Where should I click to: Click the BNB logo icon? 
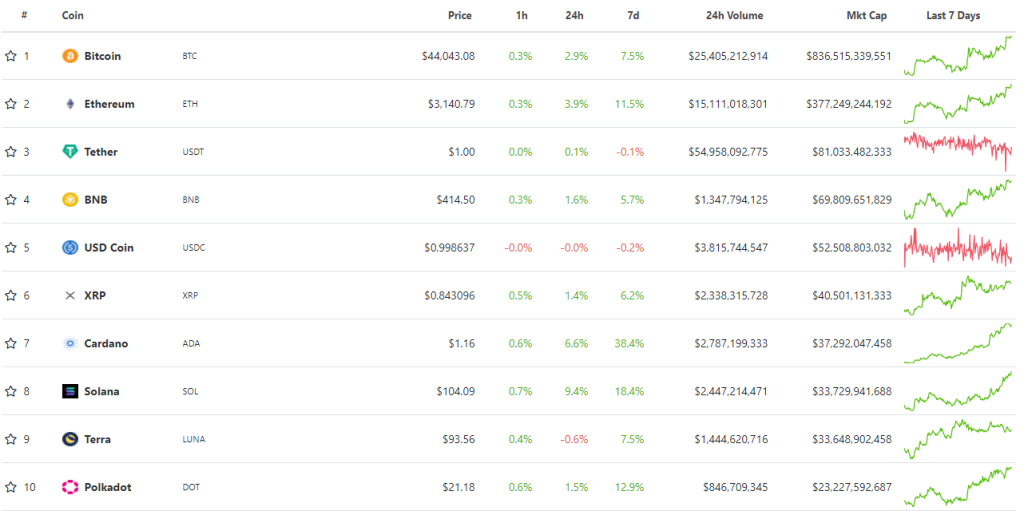pyautogui.click(x=70, y=200)
